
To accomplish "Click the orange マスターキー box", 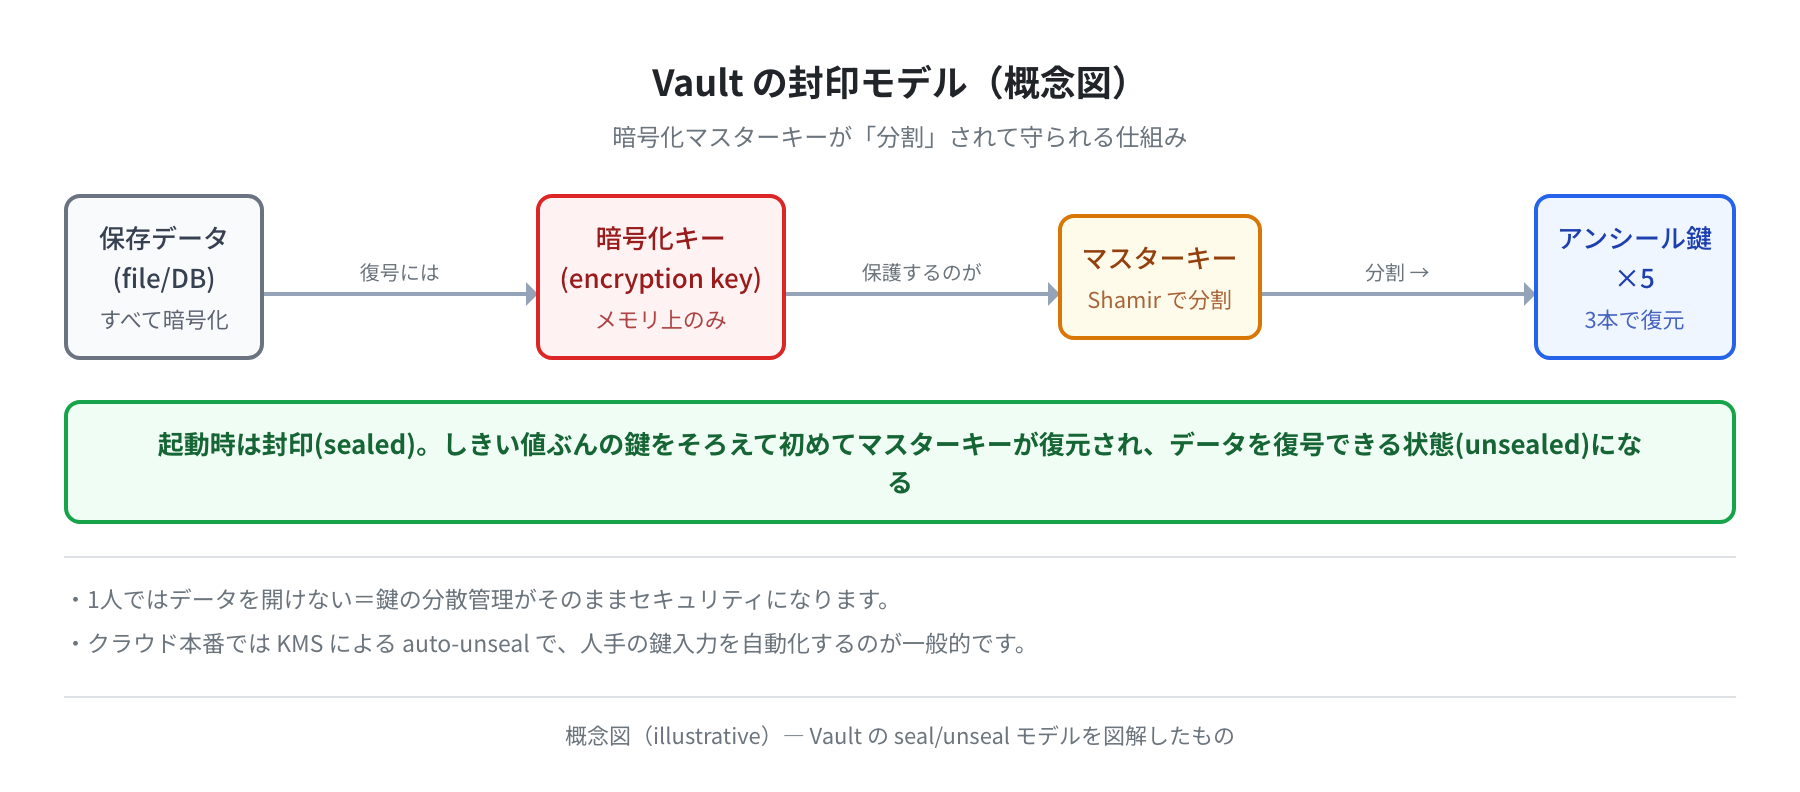I will (x=1160, y=277).
